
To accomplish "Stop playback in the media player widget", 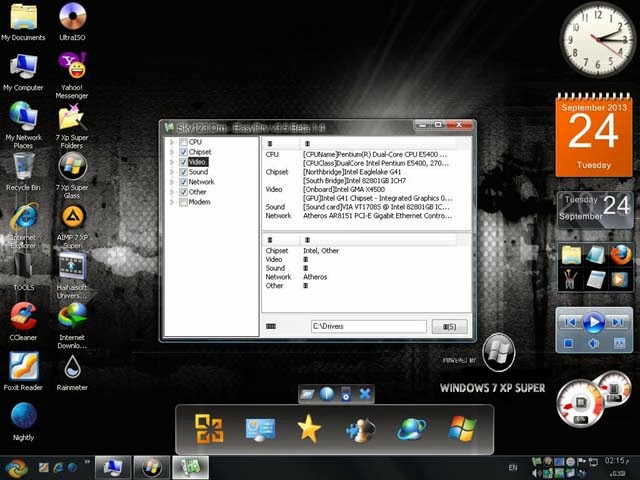I will 568,343.
